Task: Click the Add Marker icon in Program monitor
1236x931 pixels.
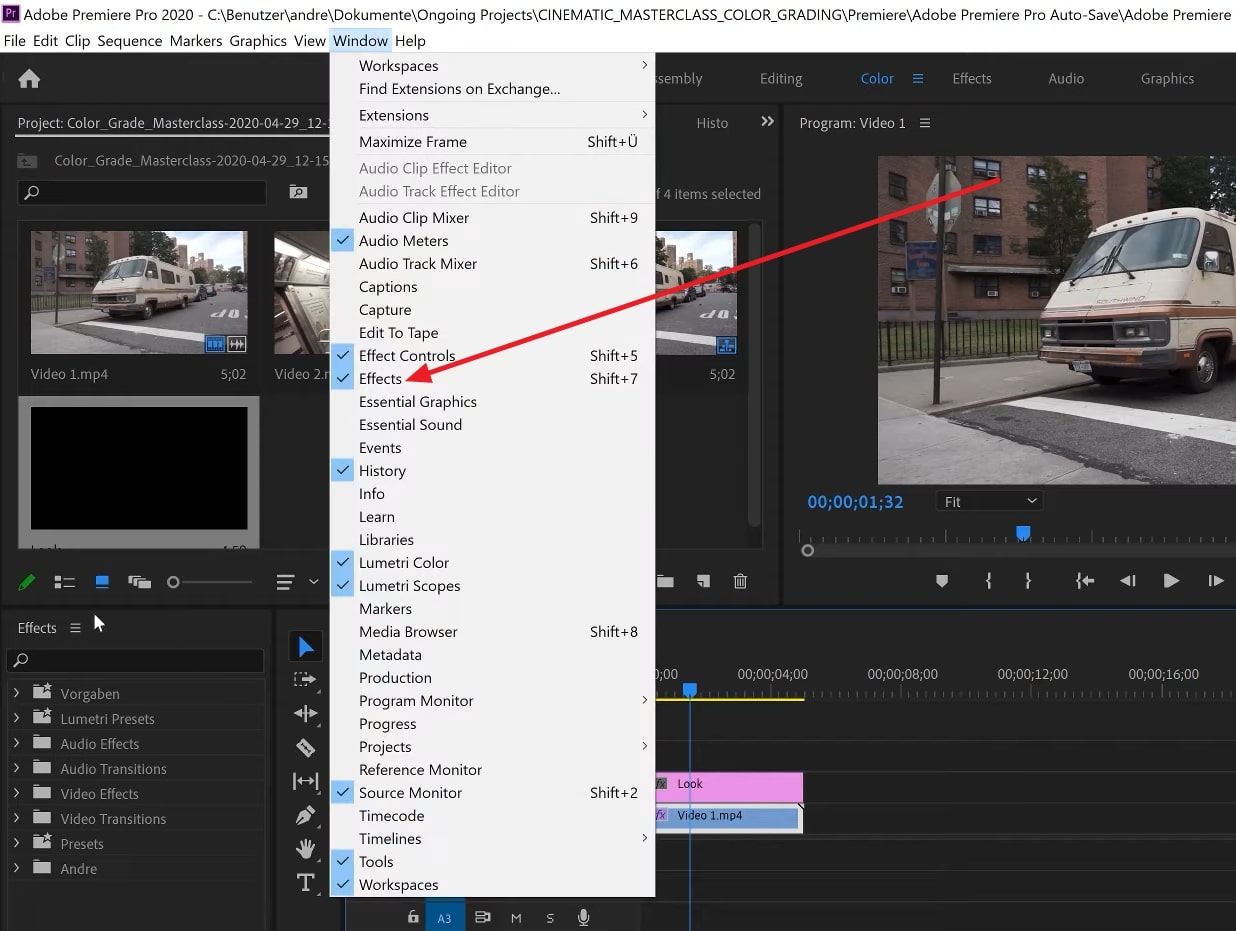Action: (x=940, y=580)
